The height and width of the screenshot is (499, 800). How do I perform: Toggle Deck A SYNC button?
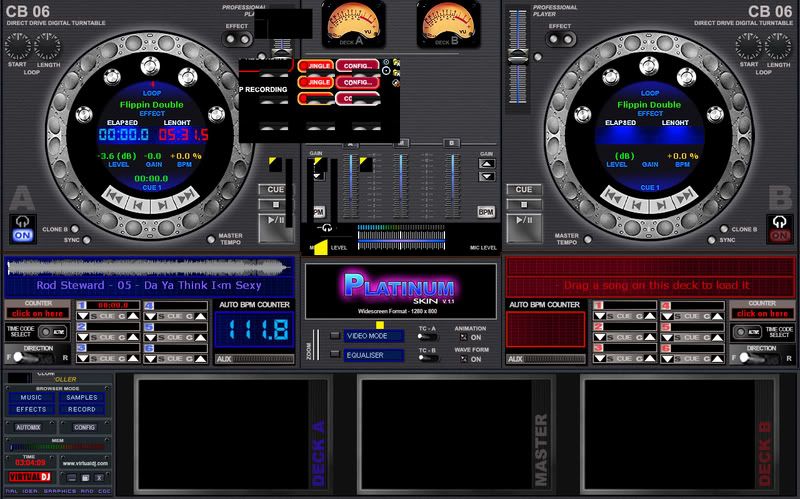click(86, 240)
